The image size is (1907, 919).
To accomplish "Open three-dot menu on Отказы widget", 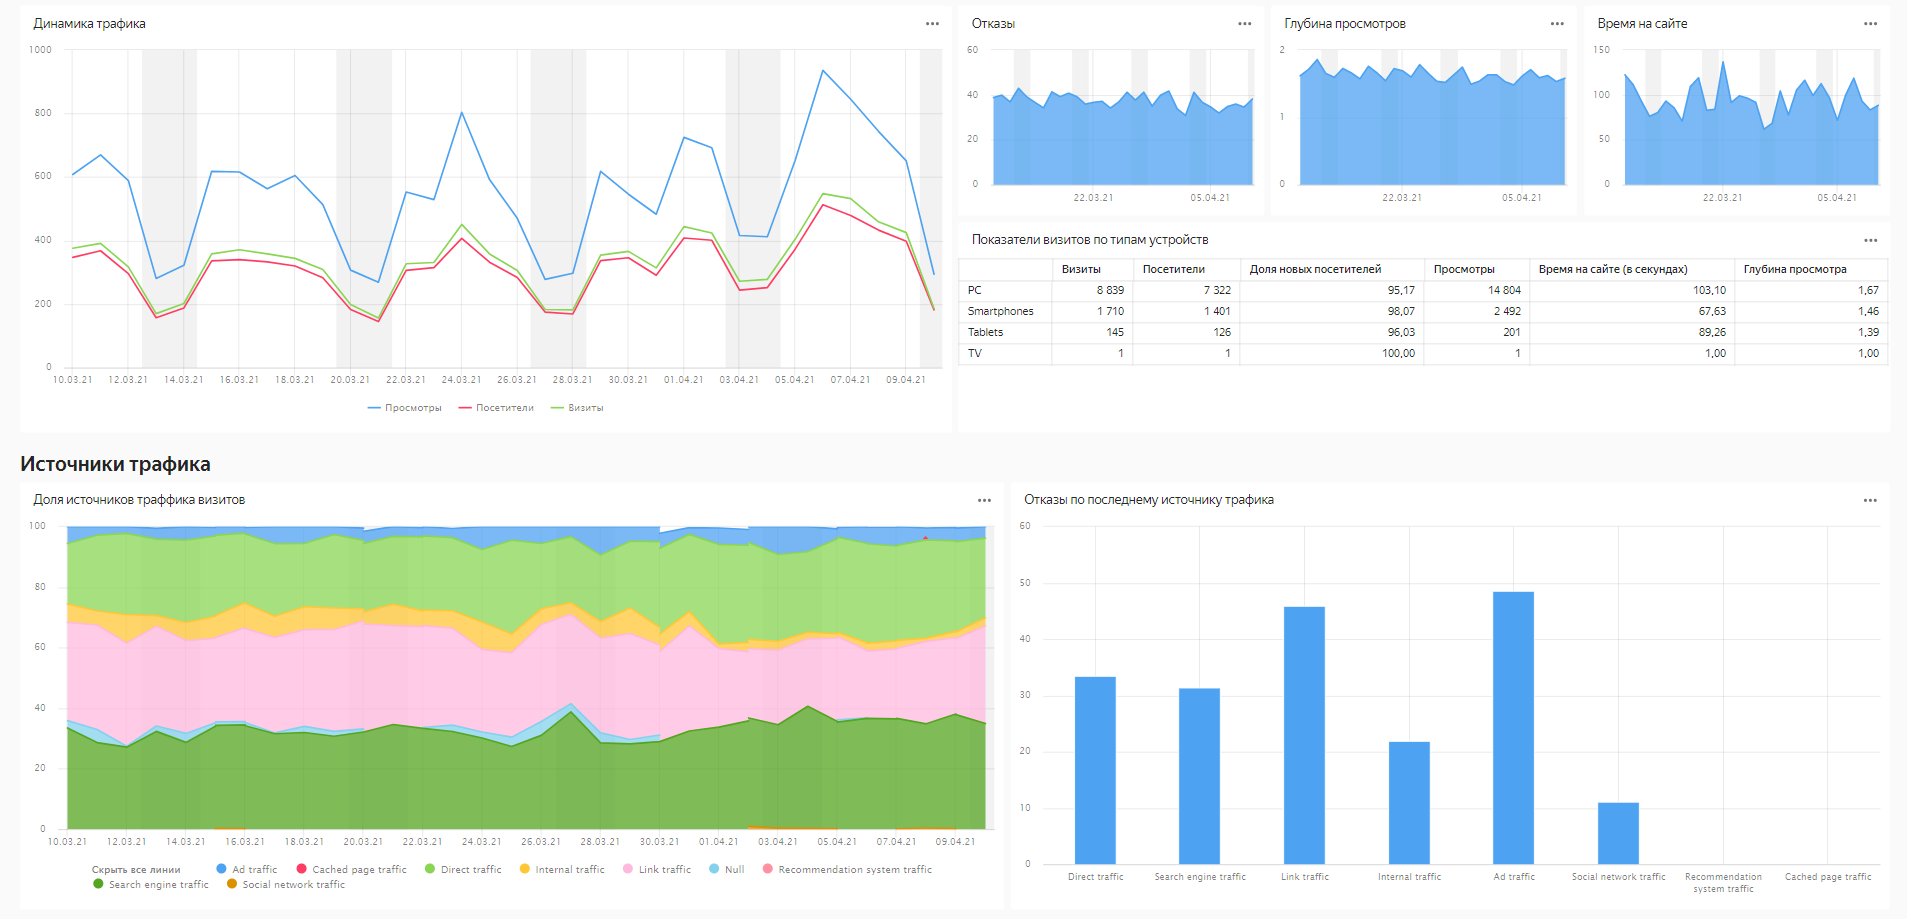I will tap(1244, 24).
